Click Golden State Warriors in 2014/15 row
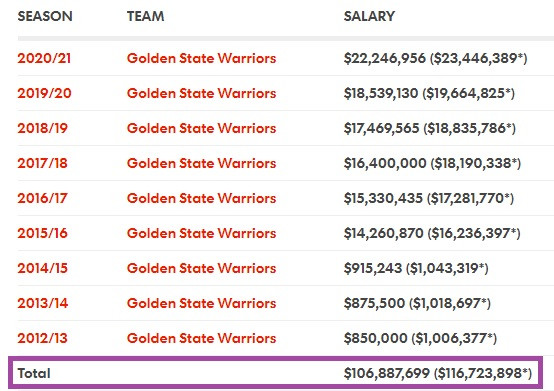This screenshot has width=554, height=391. (201, 268)
